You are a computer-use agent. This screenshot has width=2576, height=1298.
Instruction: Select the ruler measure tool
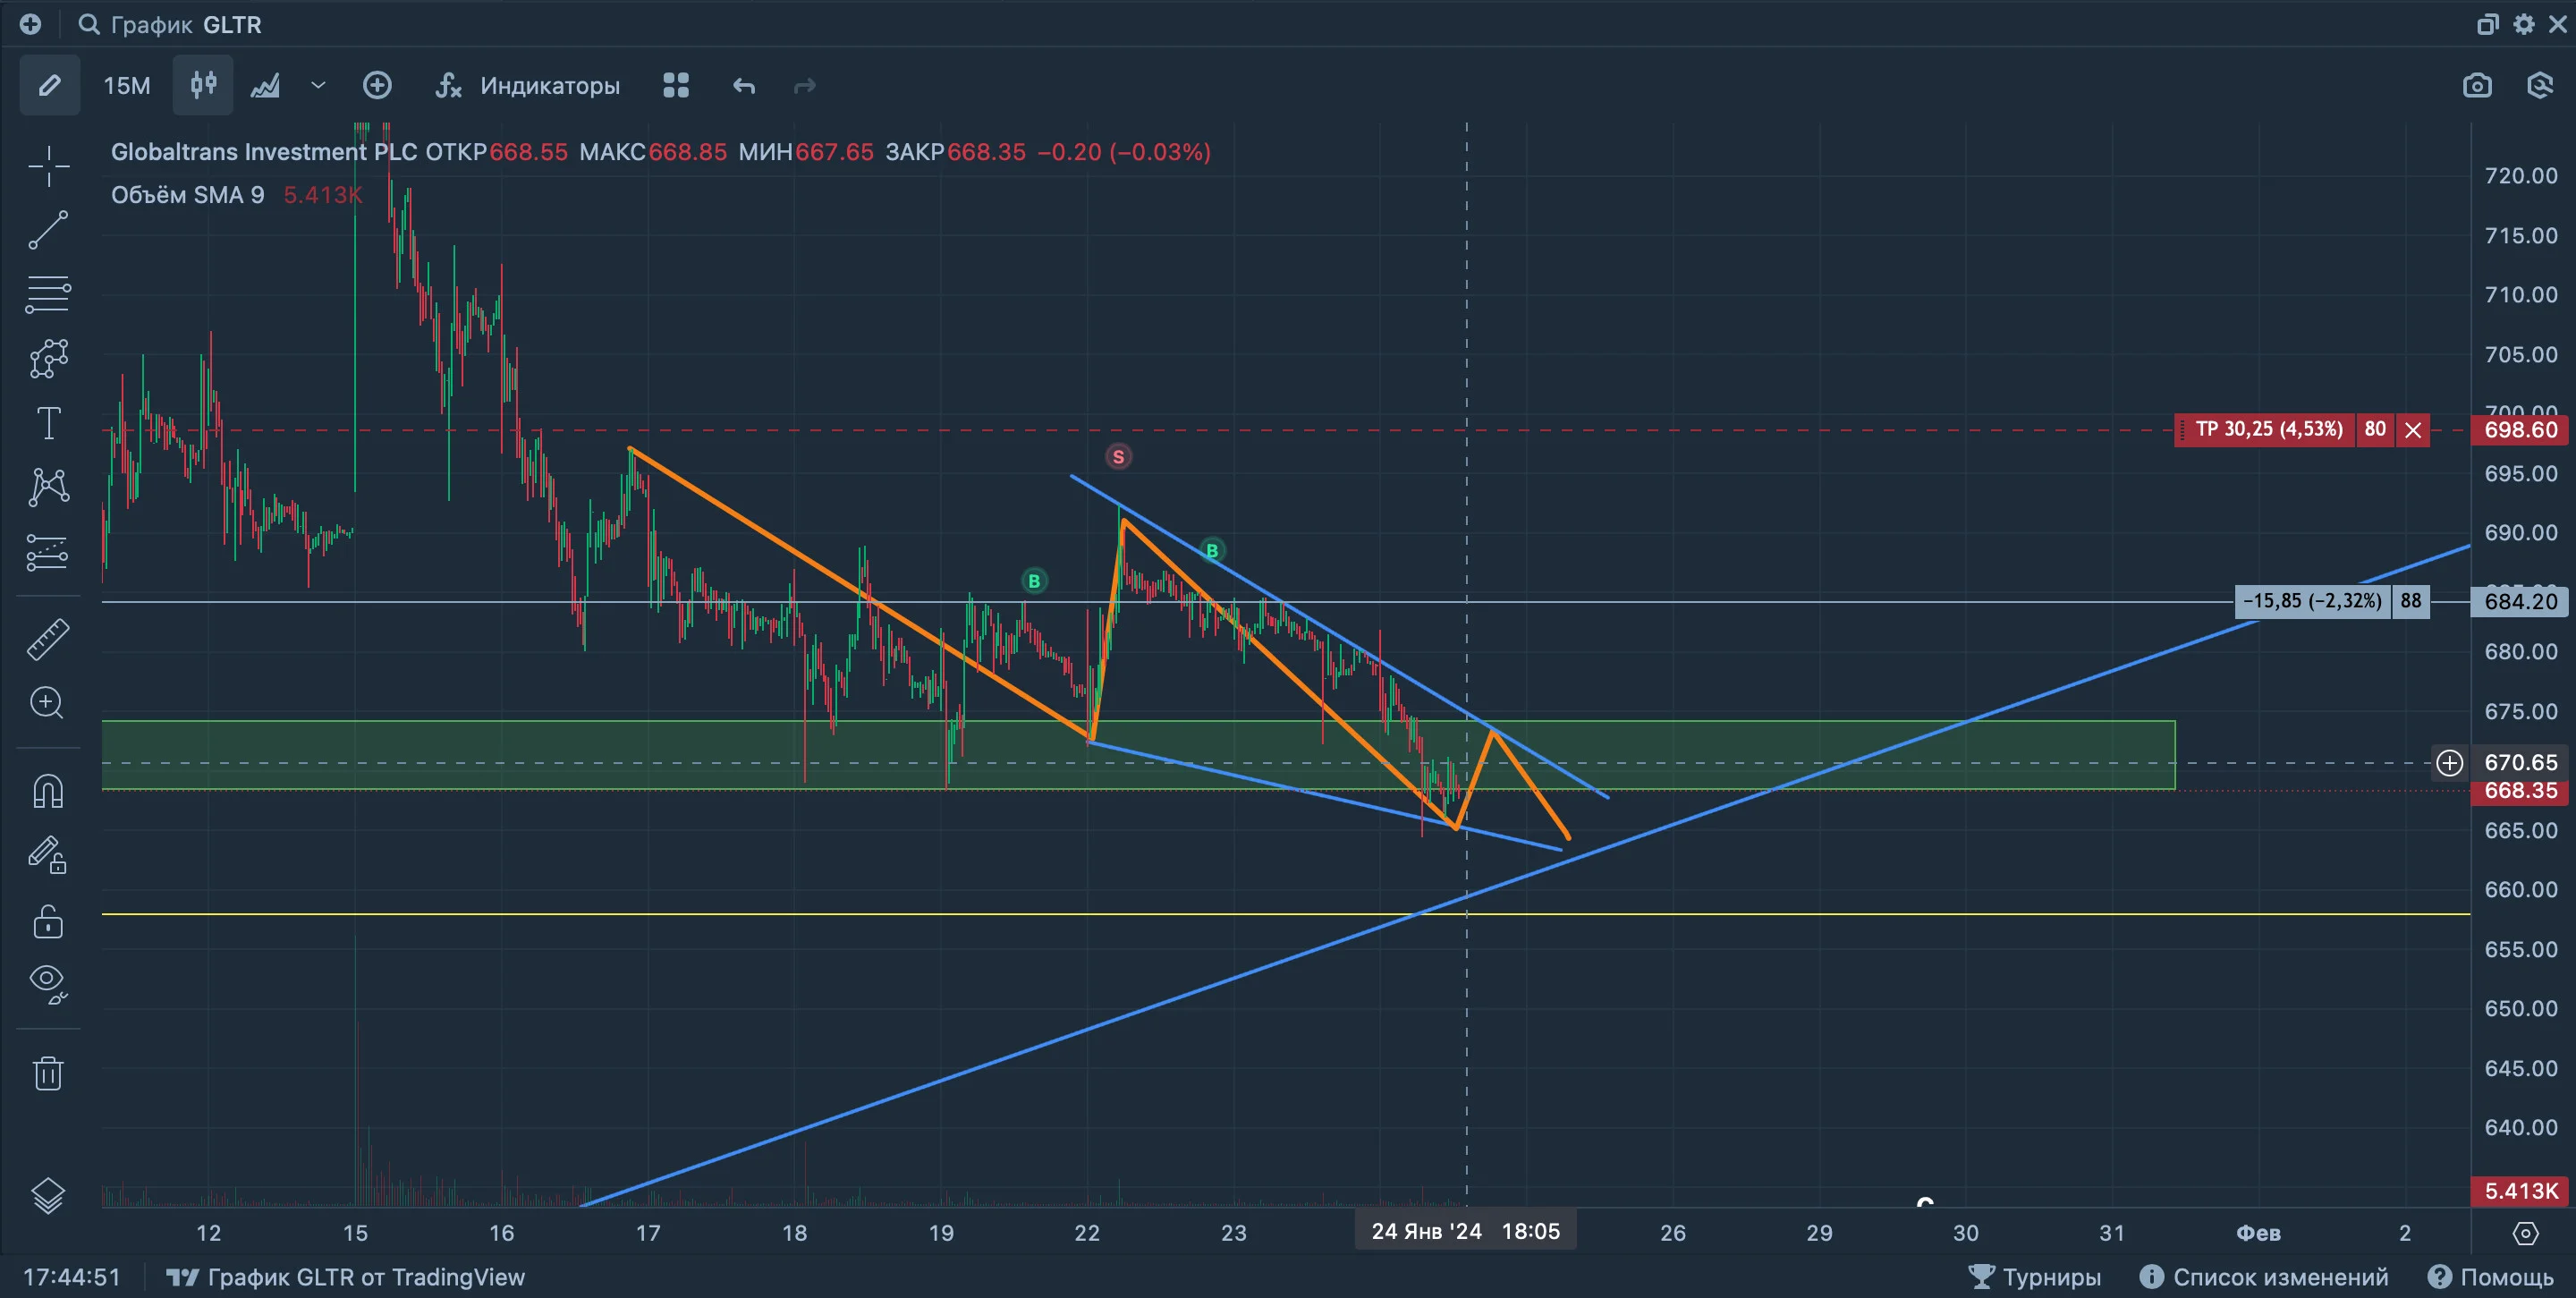(48, 639)
